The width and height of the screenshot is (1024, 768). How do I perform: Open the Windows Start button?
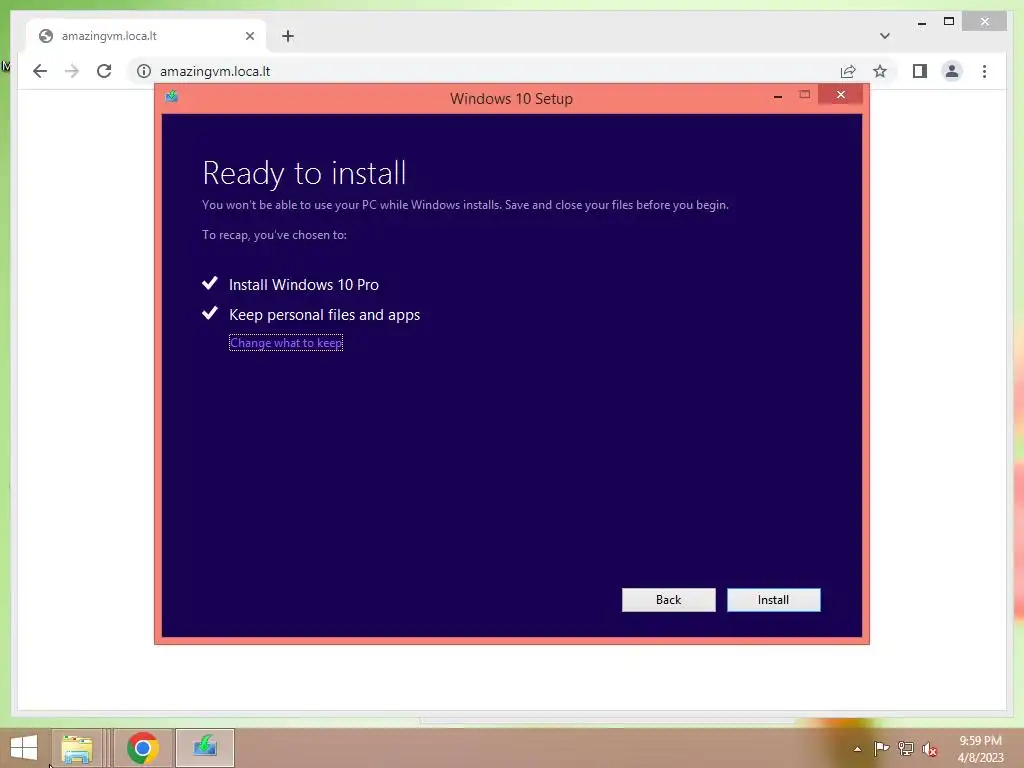coord(24,748)
